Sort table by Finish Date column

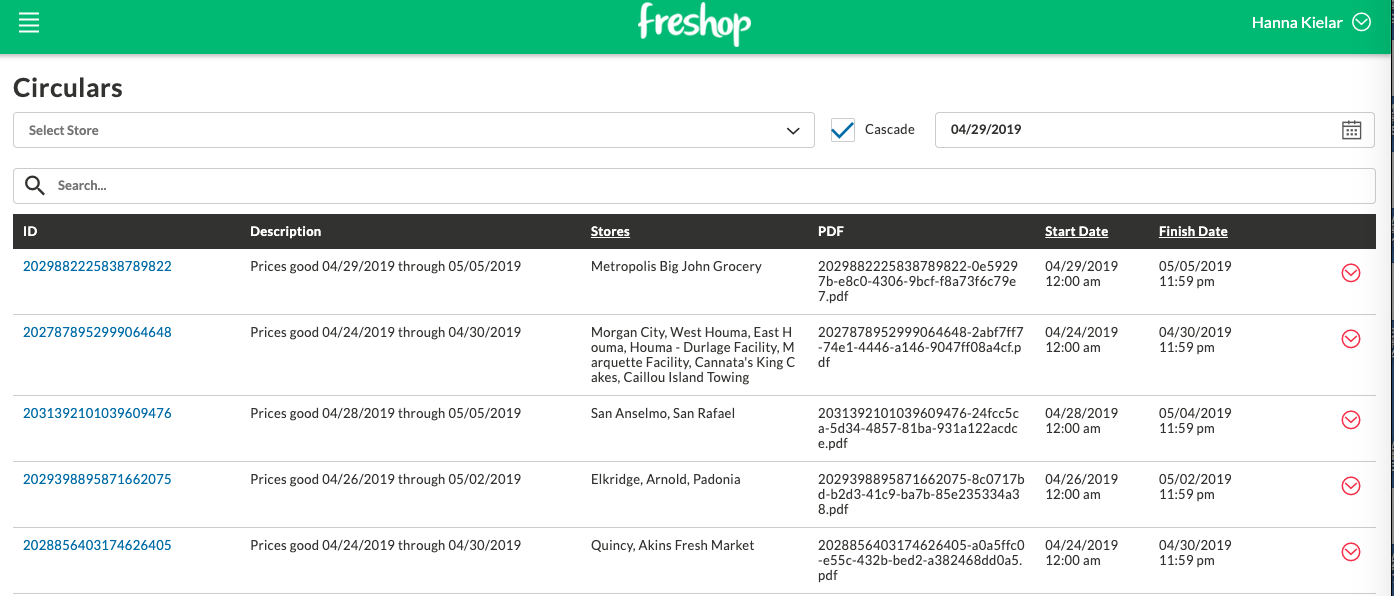[x=1193, y=231]
